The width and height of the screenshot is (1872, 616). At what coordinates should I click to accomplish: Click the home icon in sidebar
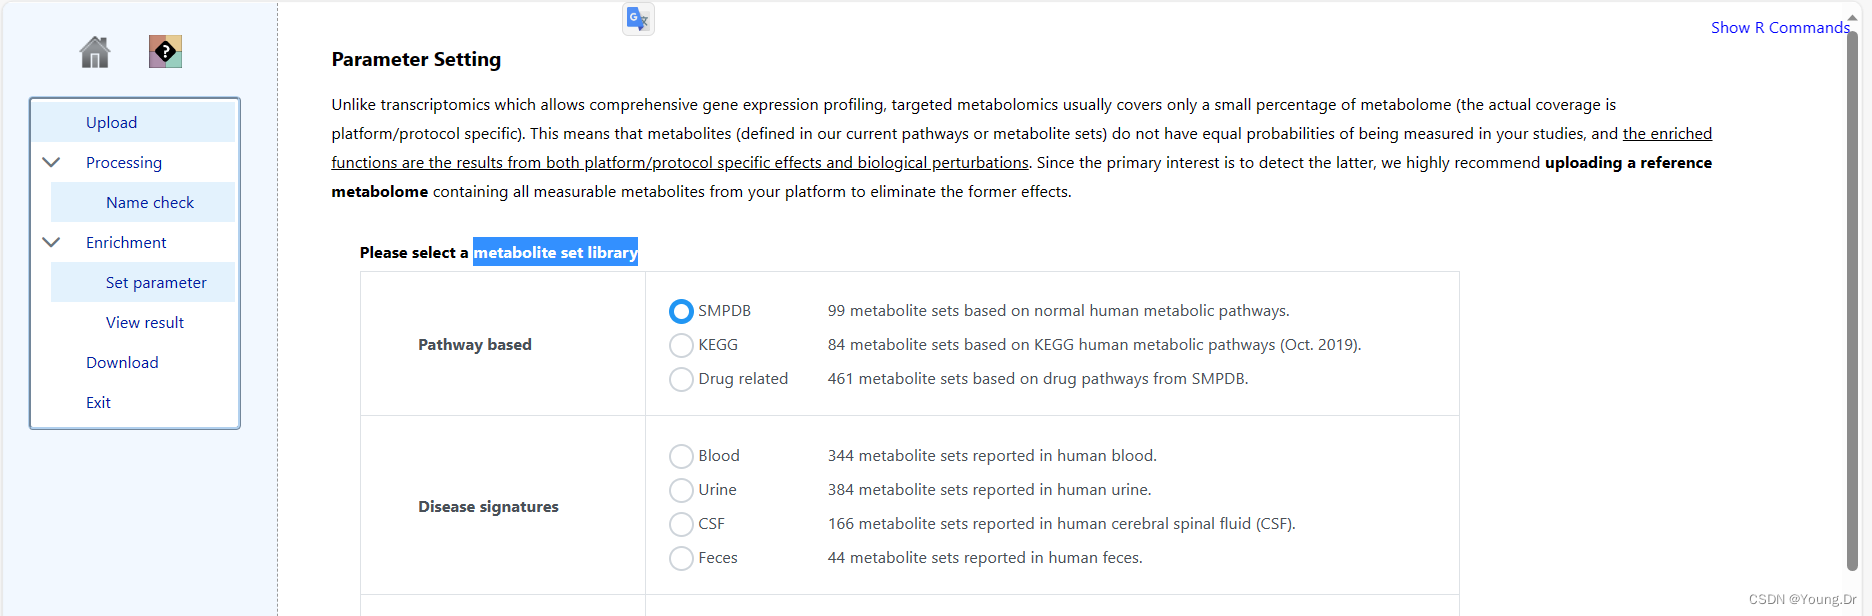(95, 52)
